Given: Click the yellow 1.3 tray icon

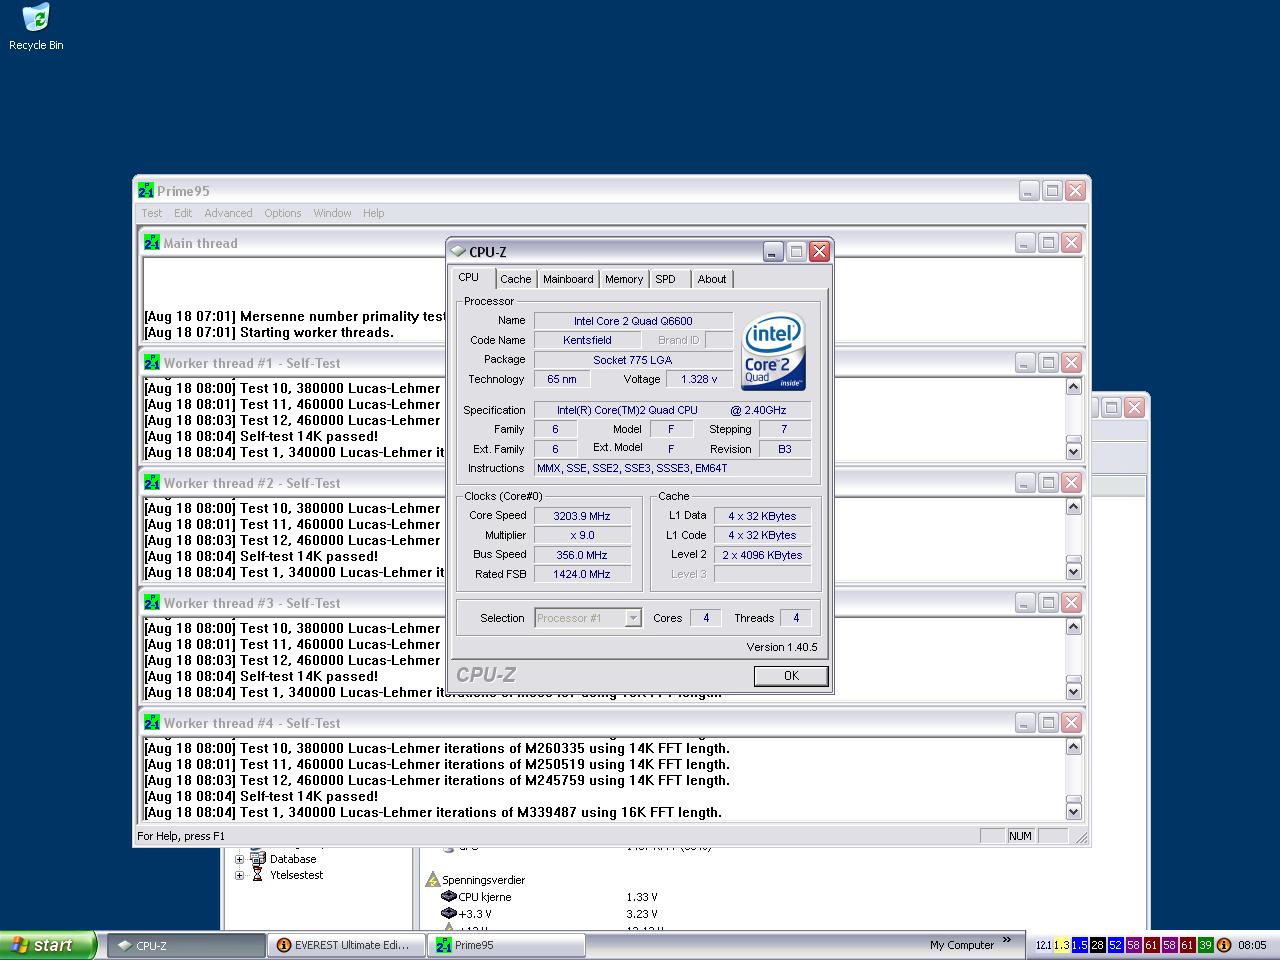Looking at the screenshot, I should click(1062, 945).
